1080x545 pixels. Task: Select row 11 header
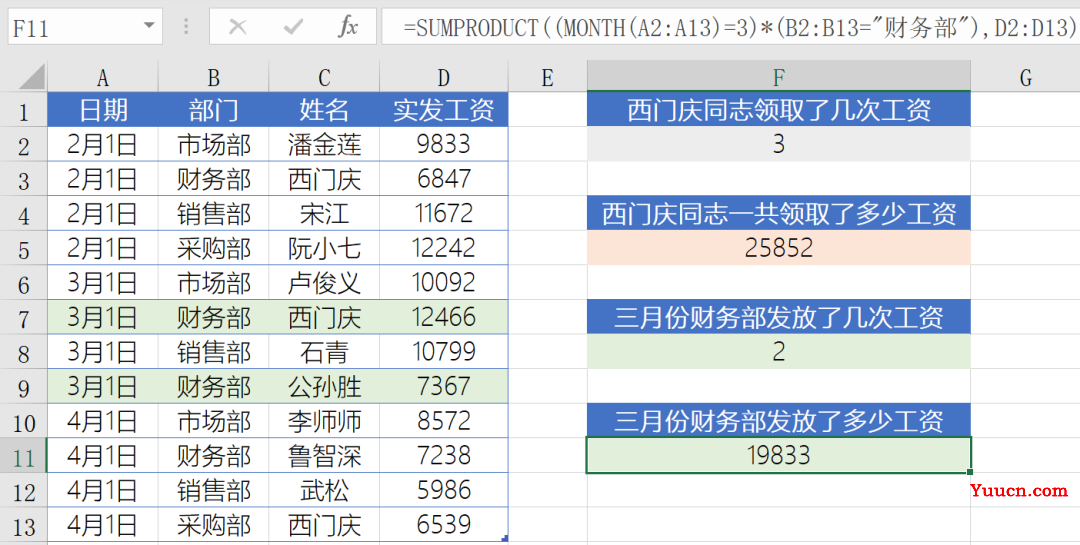point(23,455)
